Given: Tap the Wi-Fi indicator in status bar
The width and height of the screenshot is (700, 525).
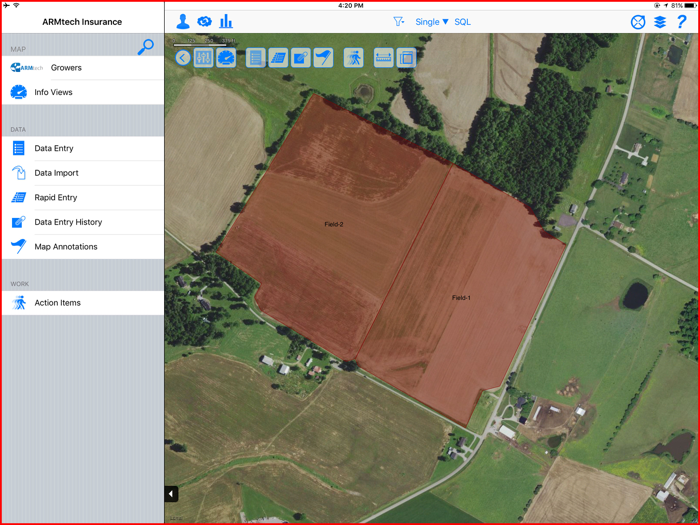Looking at the screenshot, I should (16, 5).
